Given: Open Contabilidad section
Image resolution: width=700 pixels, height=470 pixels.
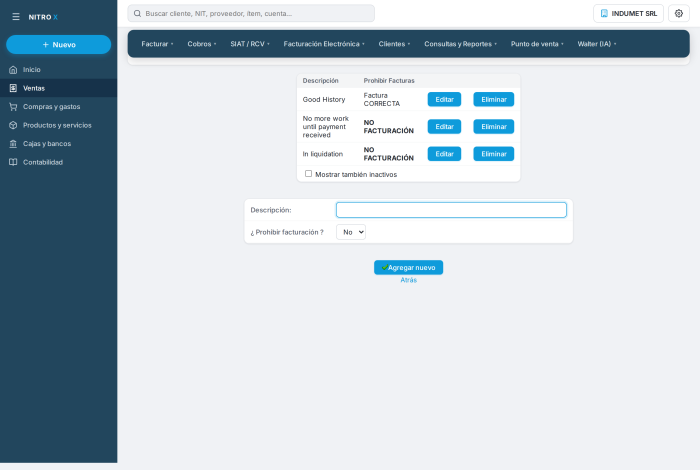Looking at the screenshot, I should (x=58, y=162).
